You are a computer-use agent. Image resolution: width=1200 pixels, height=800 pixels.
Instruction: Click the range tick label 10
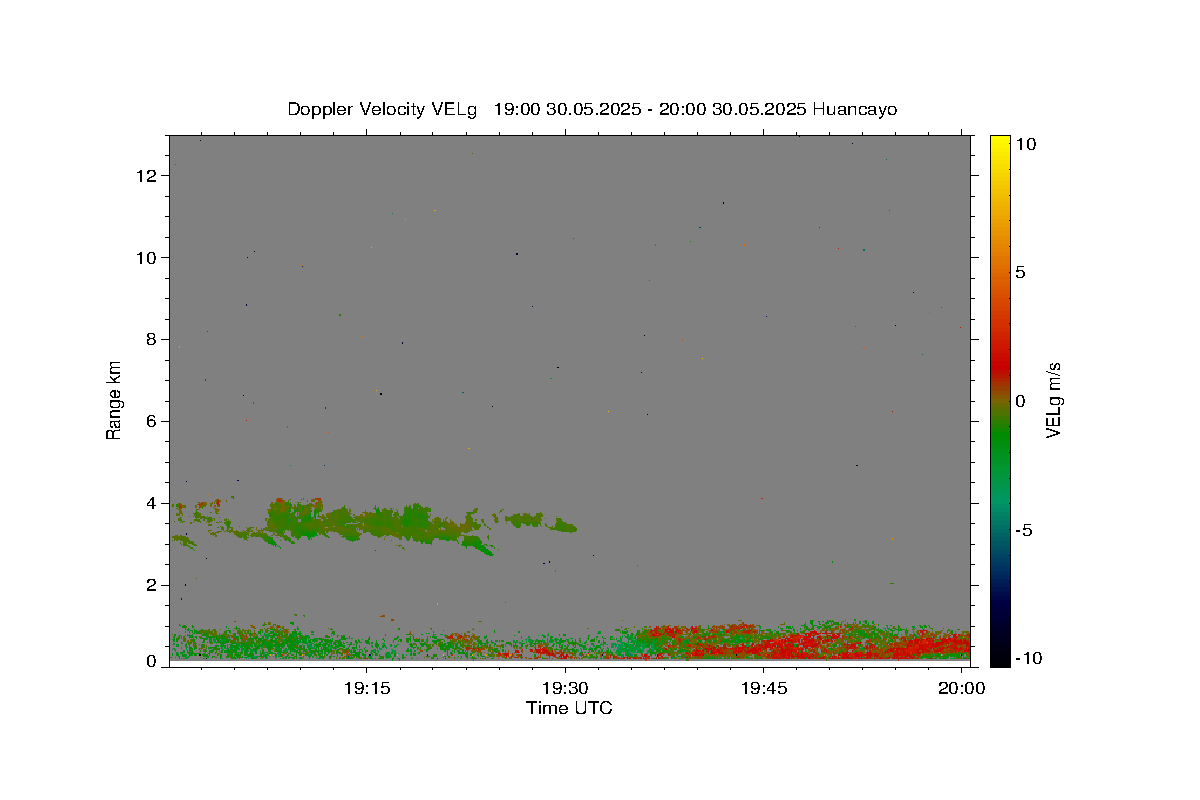coord(148,258)
